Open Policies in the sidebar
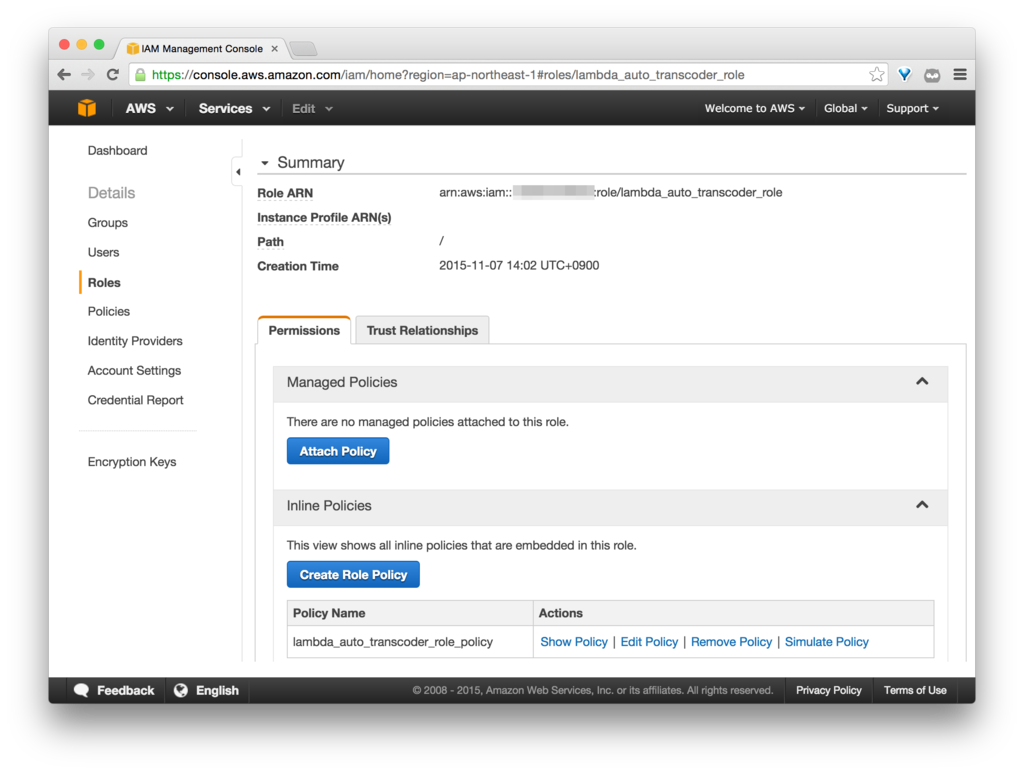 108,311
